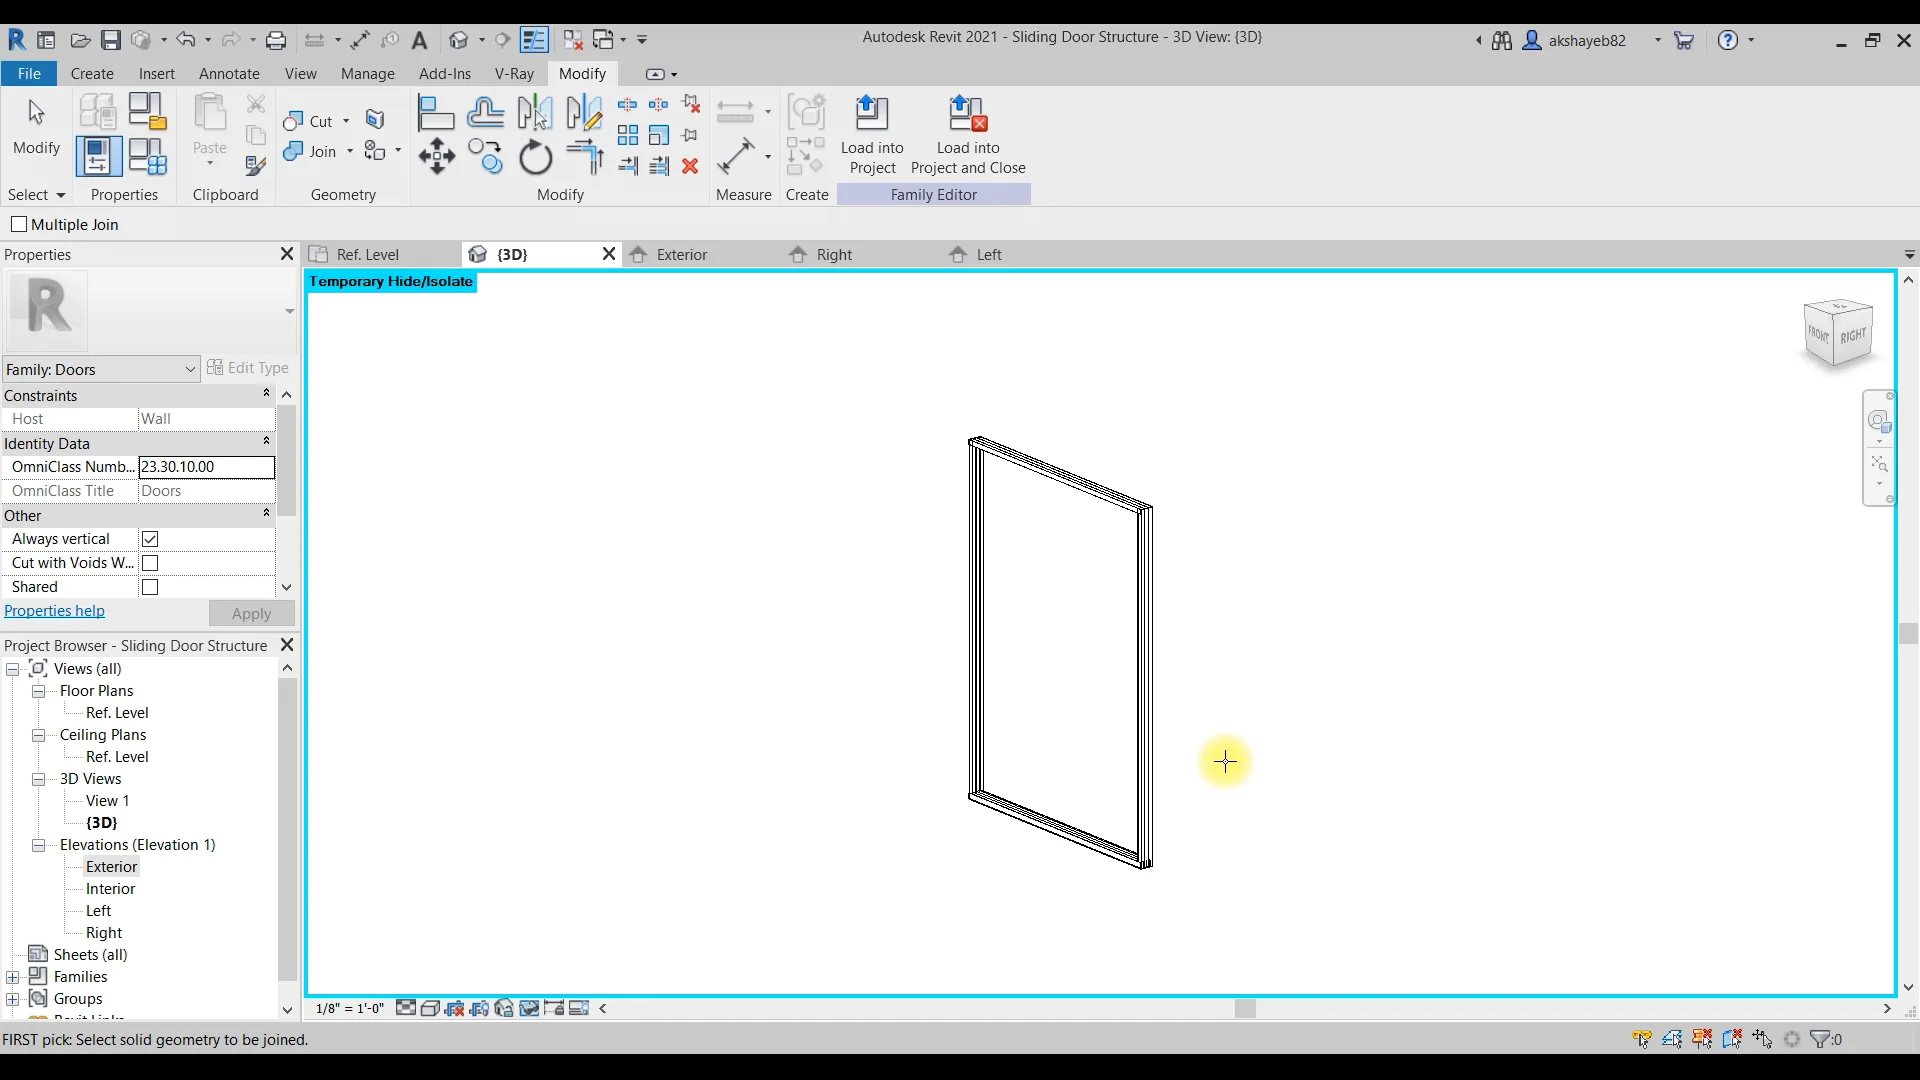Click the Properties help link
Screen dimensions: 1920x1080
point(54,611)
